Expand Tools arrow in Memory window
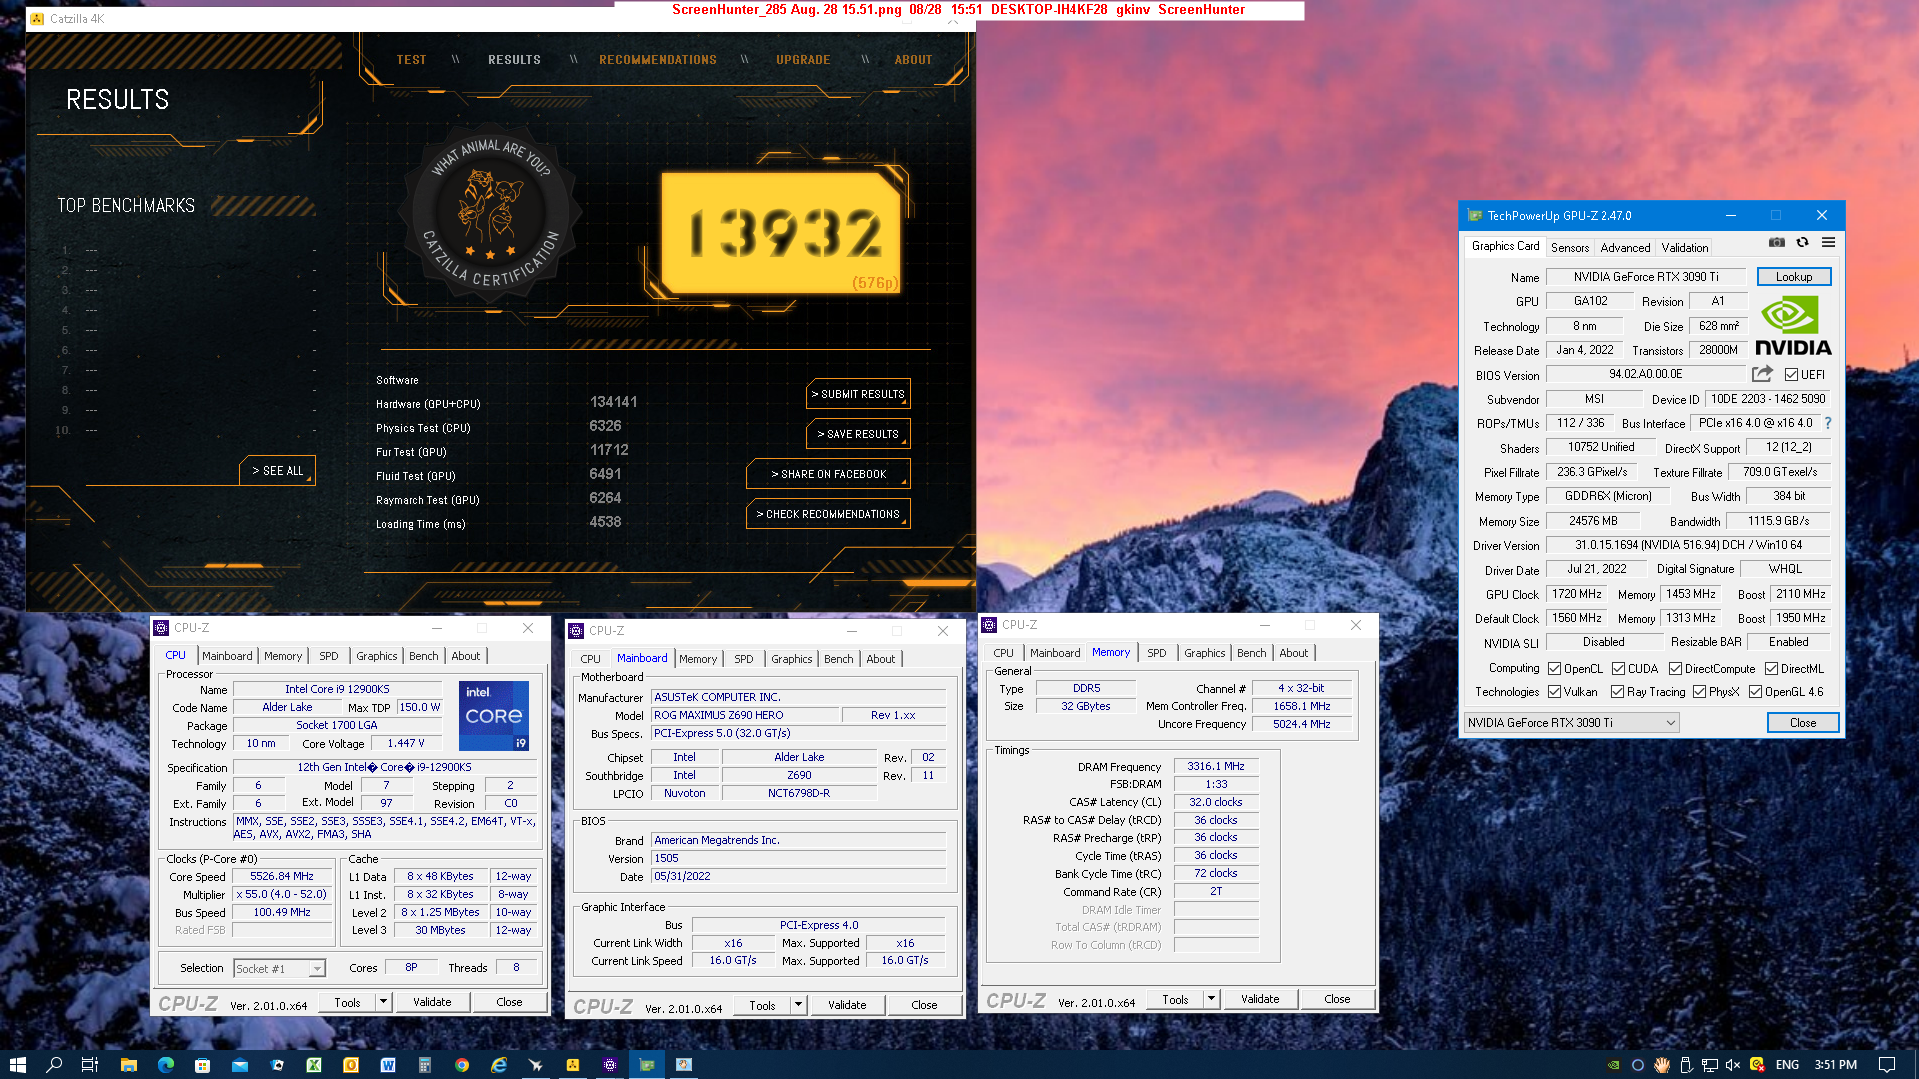 (1211, 999)
